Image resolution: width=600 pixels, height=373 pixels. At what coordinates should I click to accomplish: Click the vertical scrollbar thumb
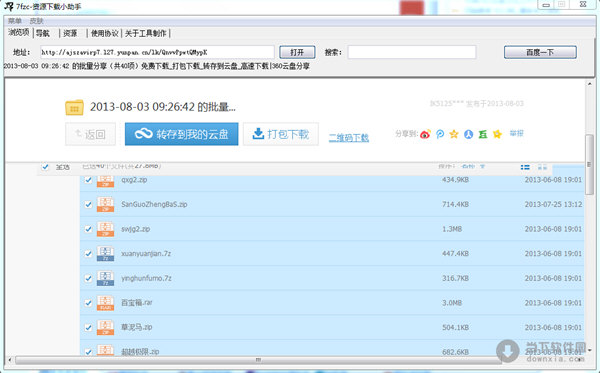(589, 165)
